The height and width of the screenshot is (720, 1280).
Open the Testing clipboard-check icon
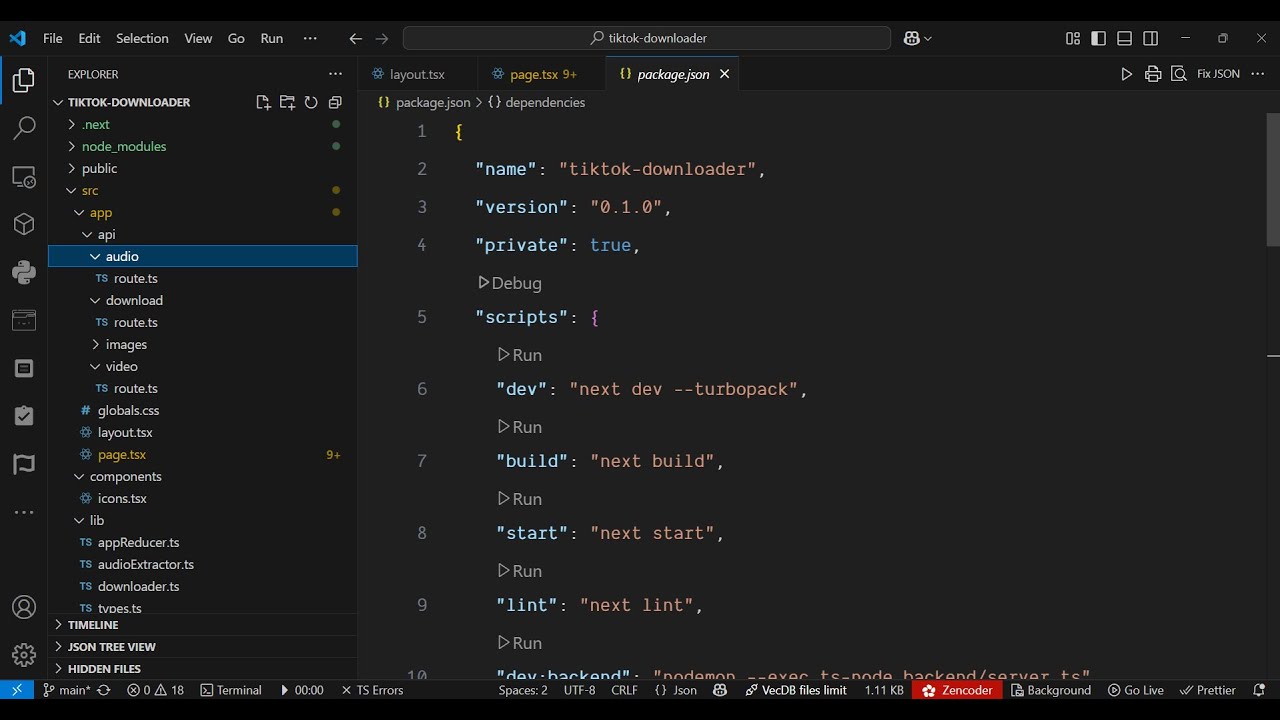(x=24, y=416)
